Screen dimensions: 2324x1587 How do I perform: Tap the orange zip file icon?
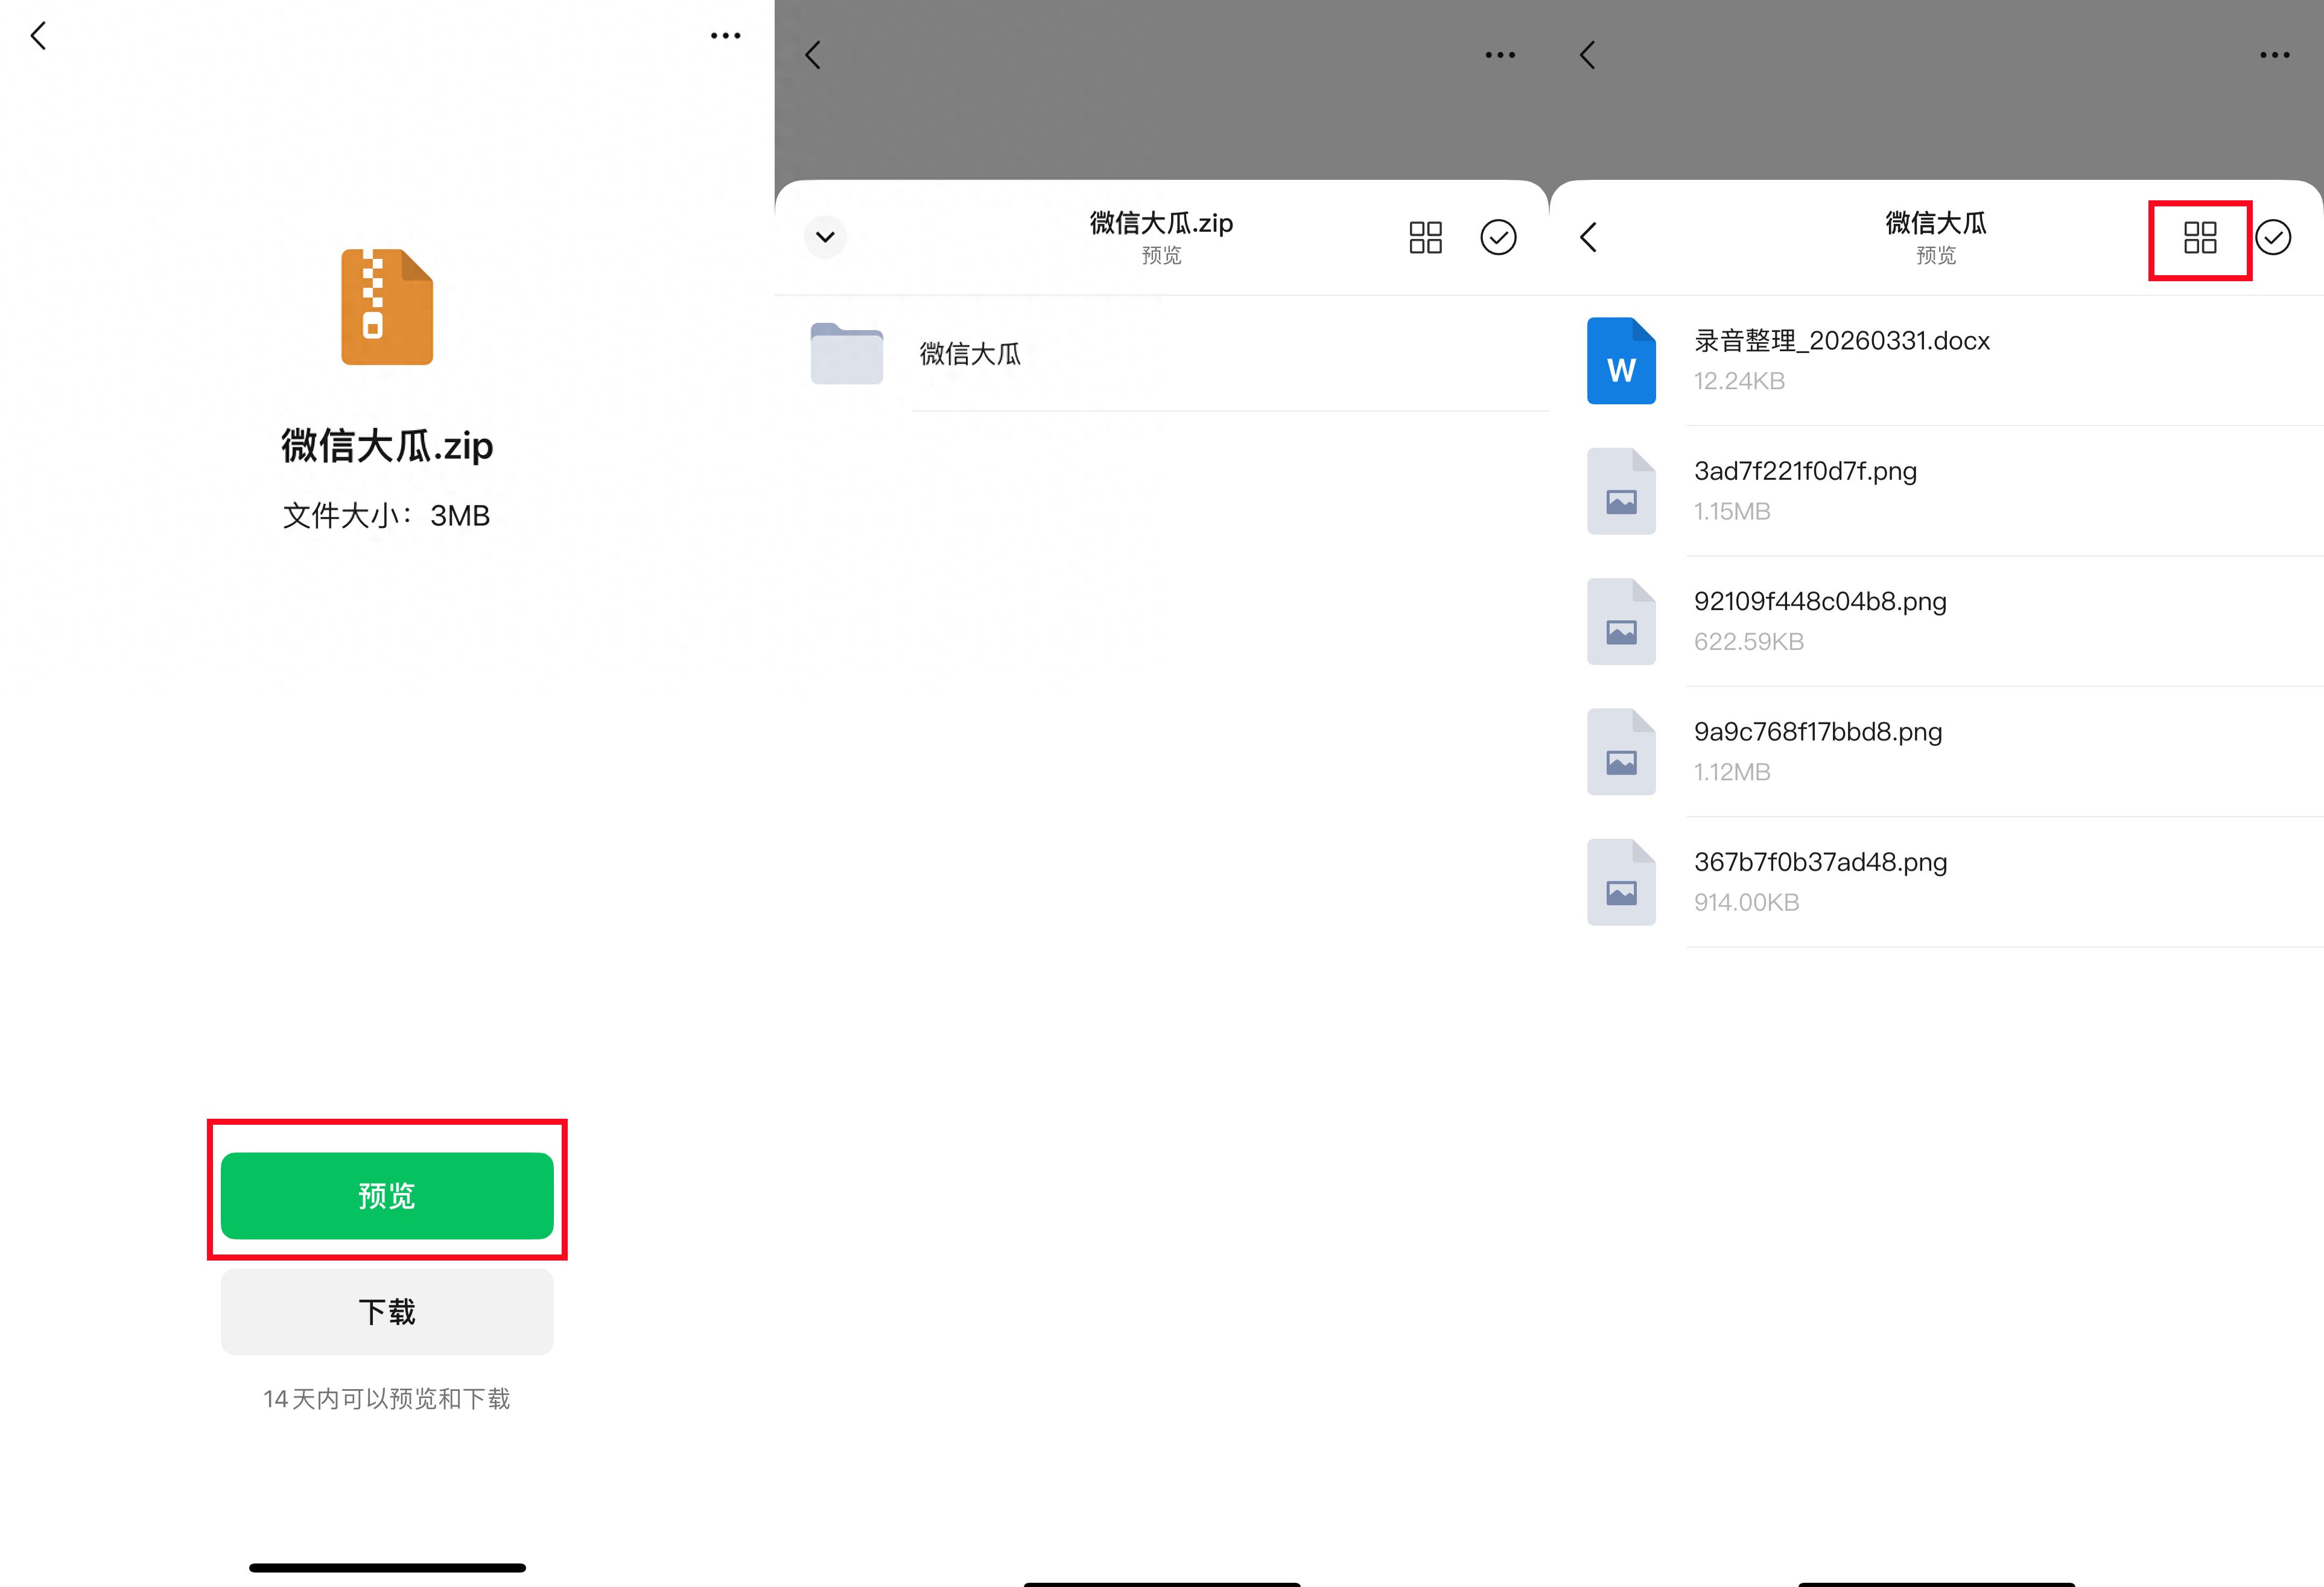(x=387, y=307)
